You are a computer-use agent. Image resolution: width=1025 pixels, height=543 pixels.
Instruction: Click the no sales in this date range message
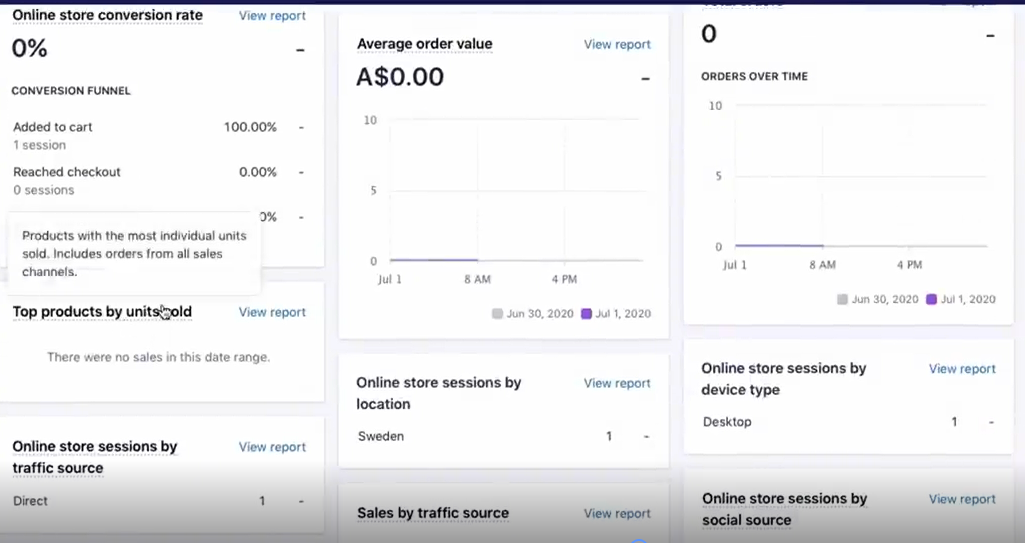pyautogui.click(x=158, y=357)
